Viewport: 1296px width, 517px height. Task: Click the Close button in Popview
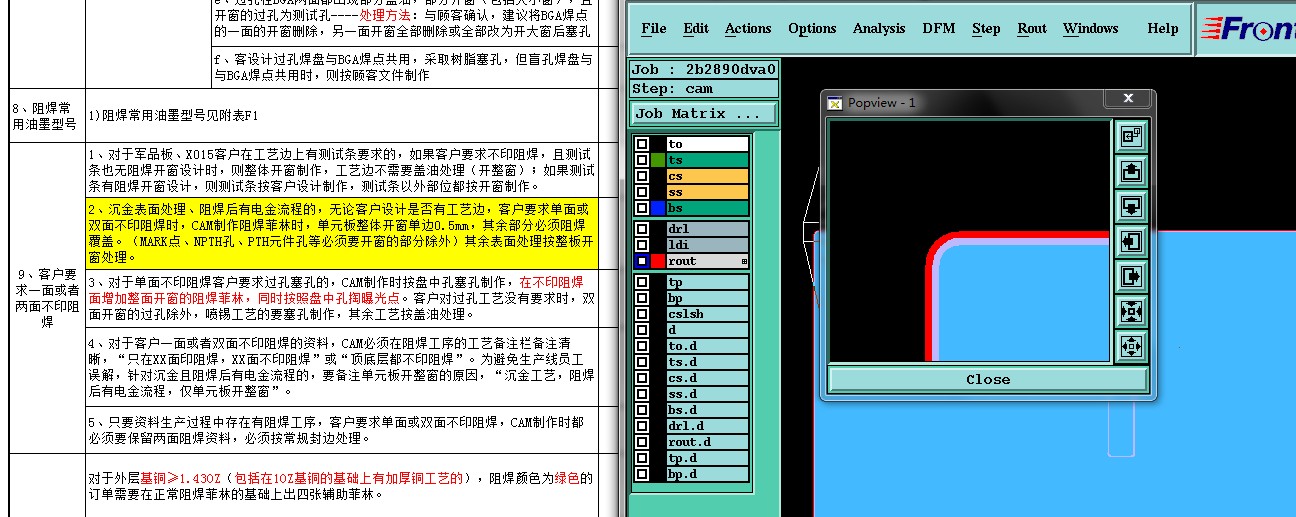pos(988,379)
